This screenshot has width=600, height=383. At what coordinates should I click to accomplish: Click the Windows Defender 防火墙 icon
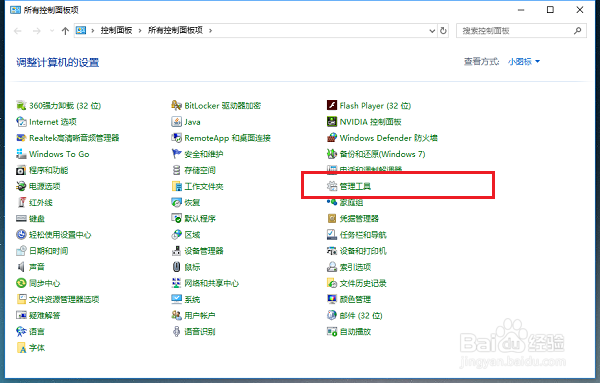click(x=332, y=138)
